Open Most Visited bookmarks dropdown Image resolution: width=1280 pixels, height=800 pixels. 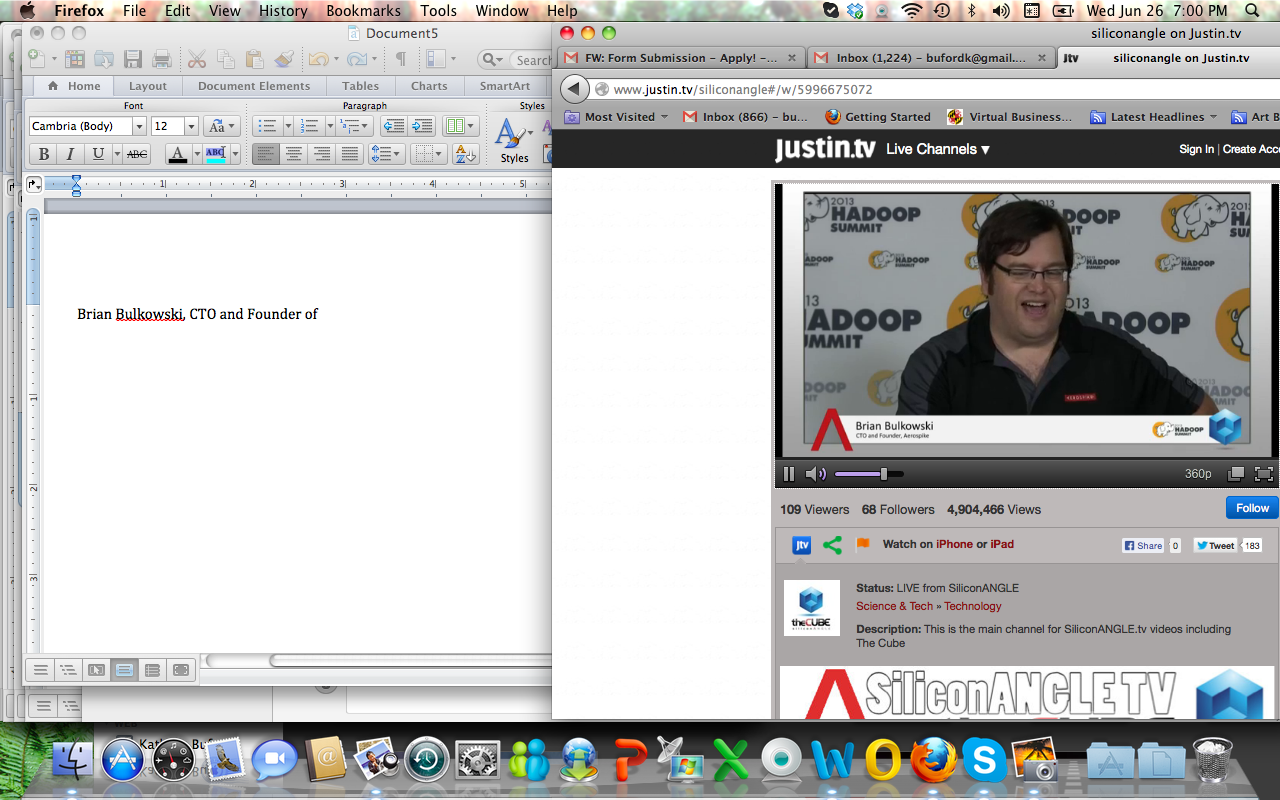617,117
